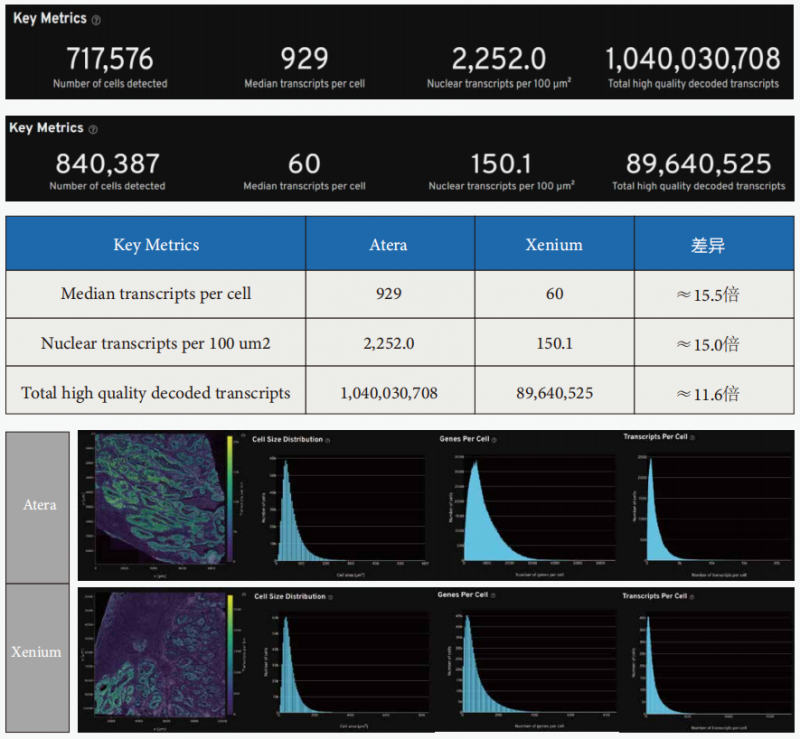
Task: Click the info icon next to Xenium Genes Per Cell
Action: 493,595
